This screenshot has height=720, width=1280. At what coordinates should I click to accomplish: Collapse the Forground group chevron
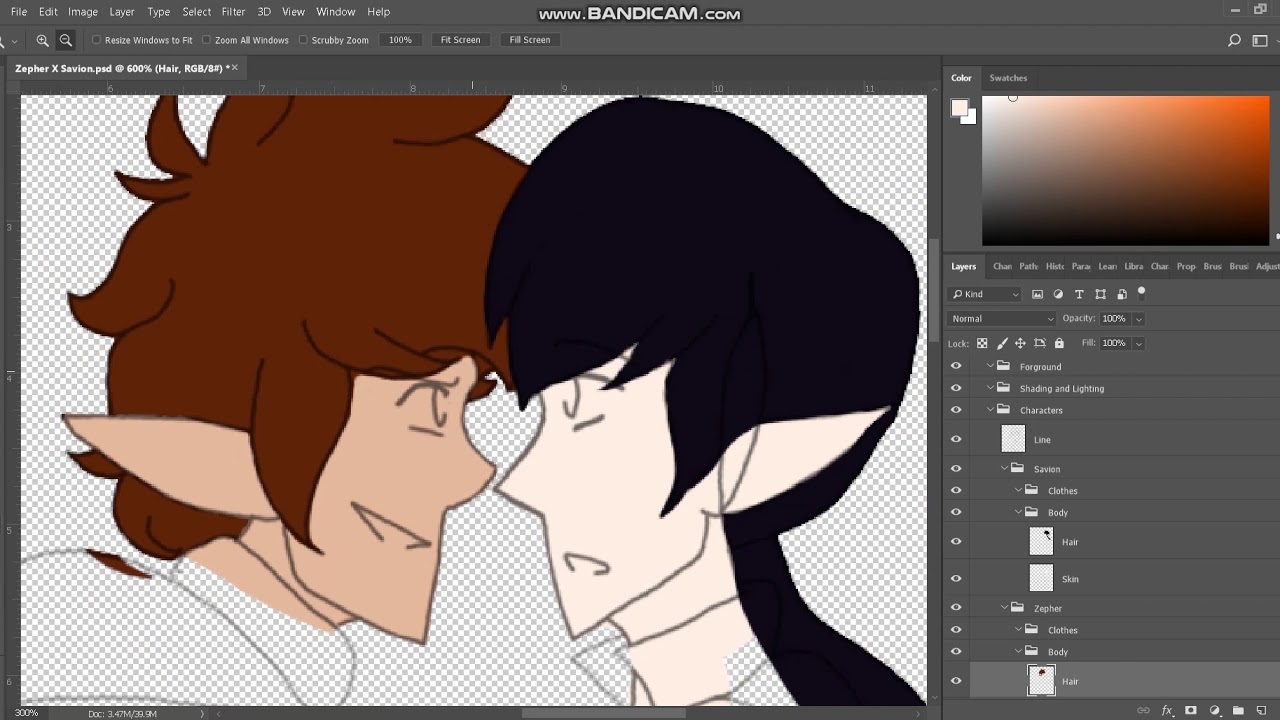tap(990, 366)
